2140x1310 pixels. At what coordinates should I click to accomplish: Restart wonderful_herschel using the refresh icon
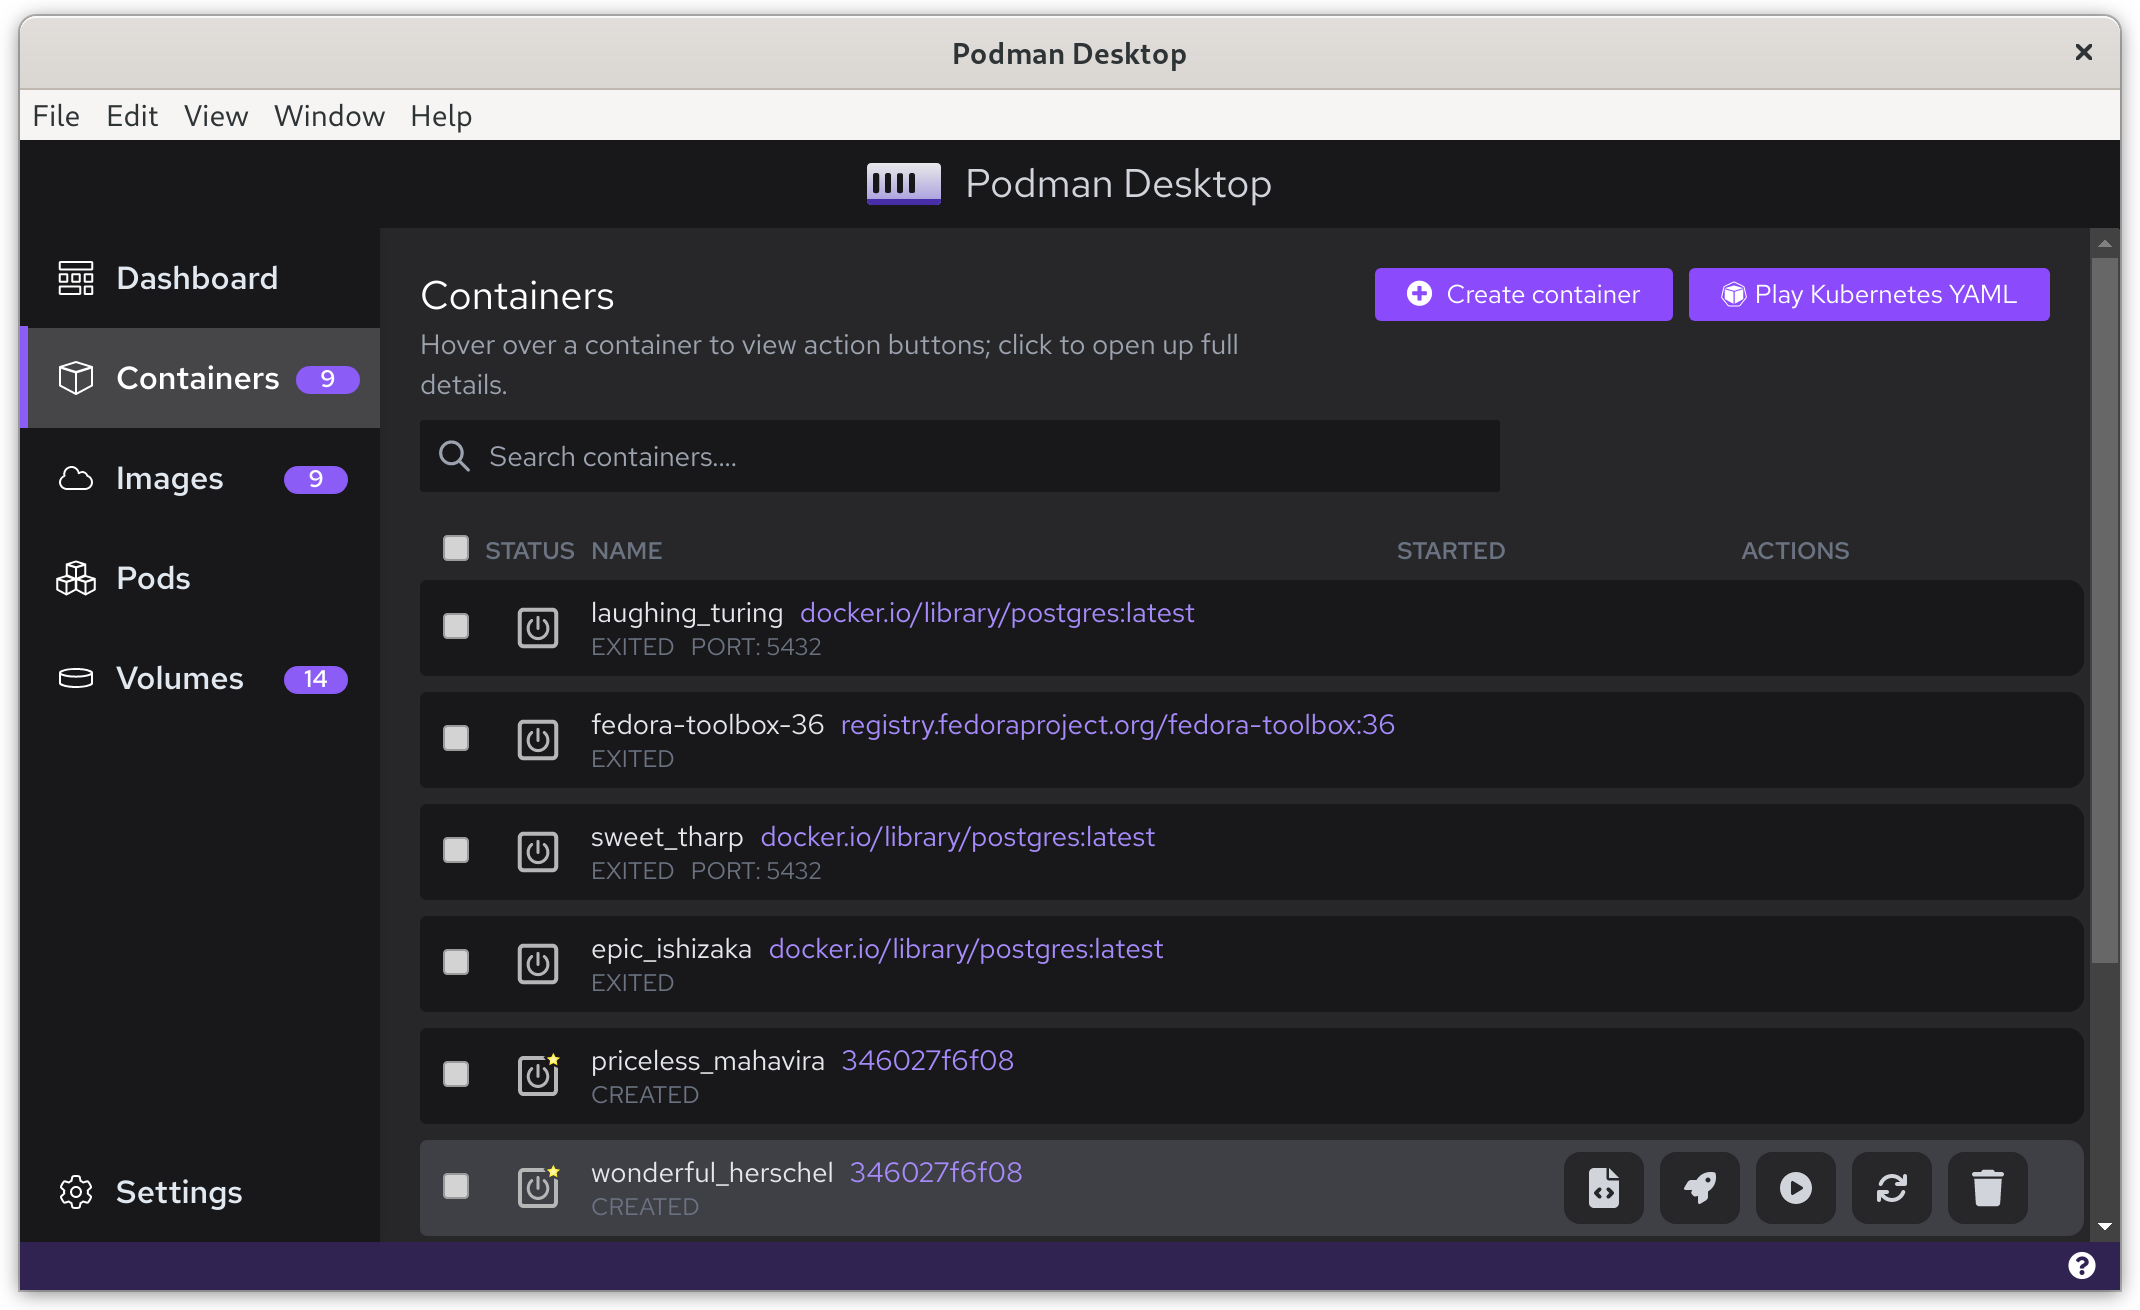coord(1891,1188)
